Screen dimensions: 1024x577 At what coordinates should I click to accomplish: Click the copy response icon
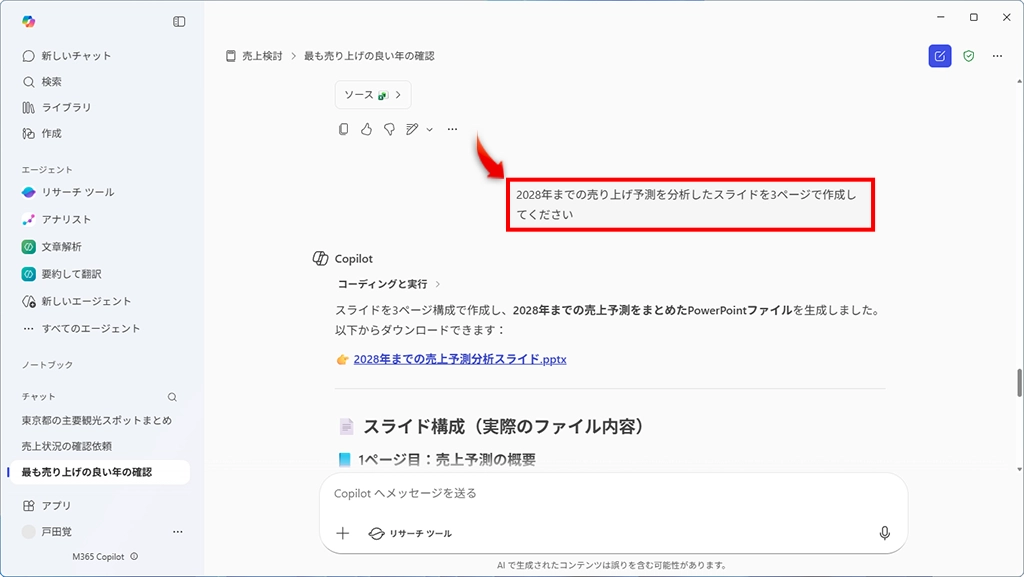pyautogui.click(x=344, y=129)
